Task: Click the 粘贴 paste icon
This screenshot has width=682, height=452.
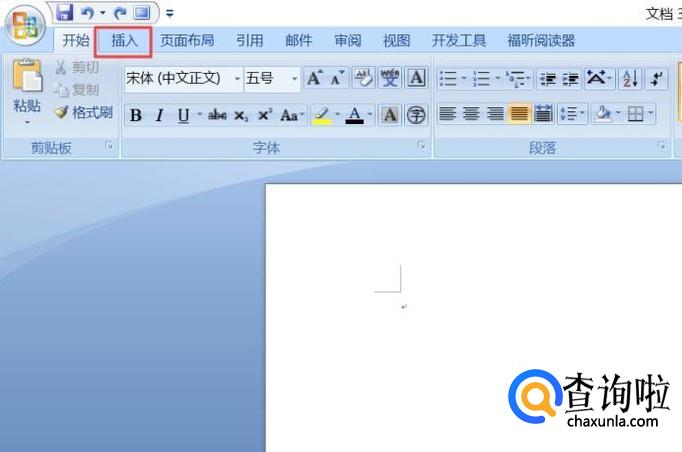Action: coord(27,75)
